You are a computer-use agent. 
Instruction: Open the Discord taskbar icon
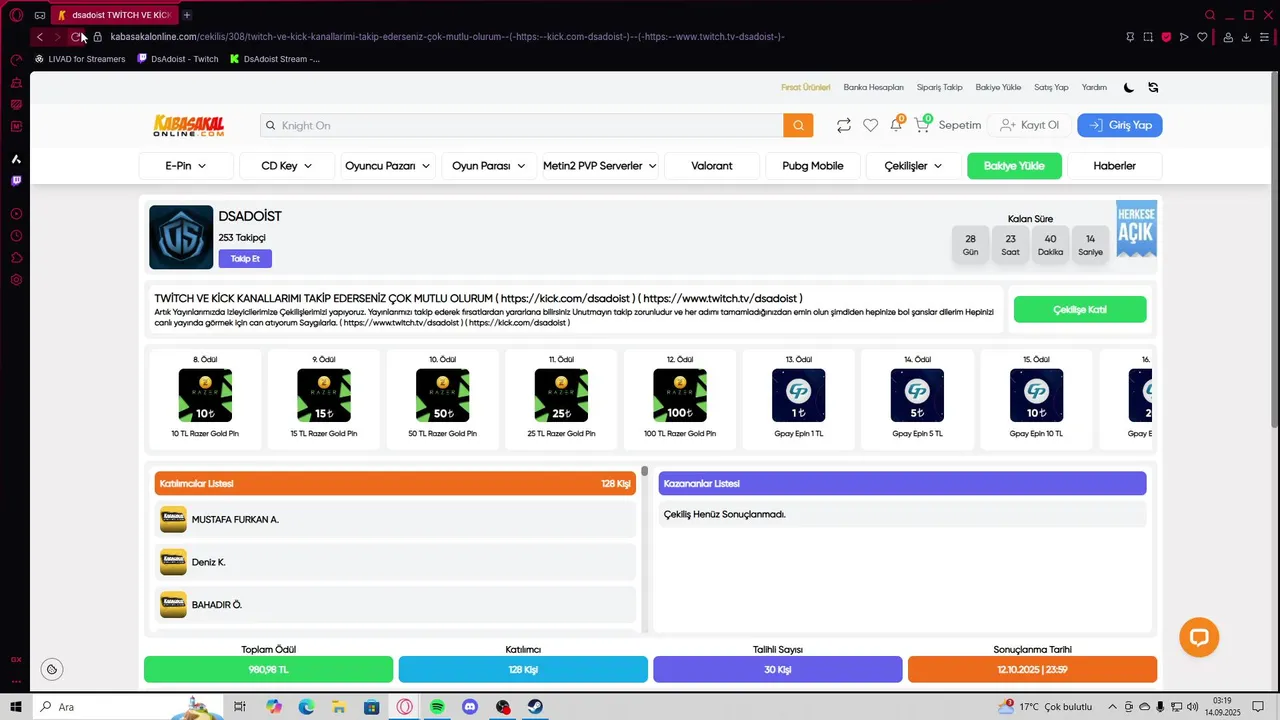coord(470,707)
